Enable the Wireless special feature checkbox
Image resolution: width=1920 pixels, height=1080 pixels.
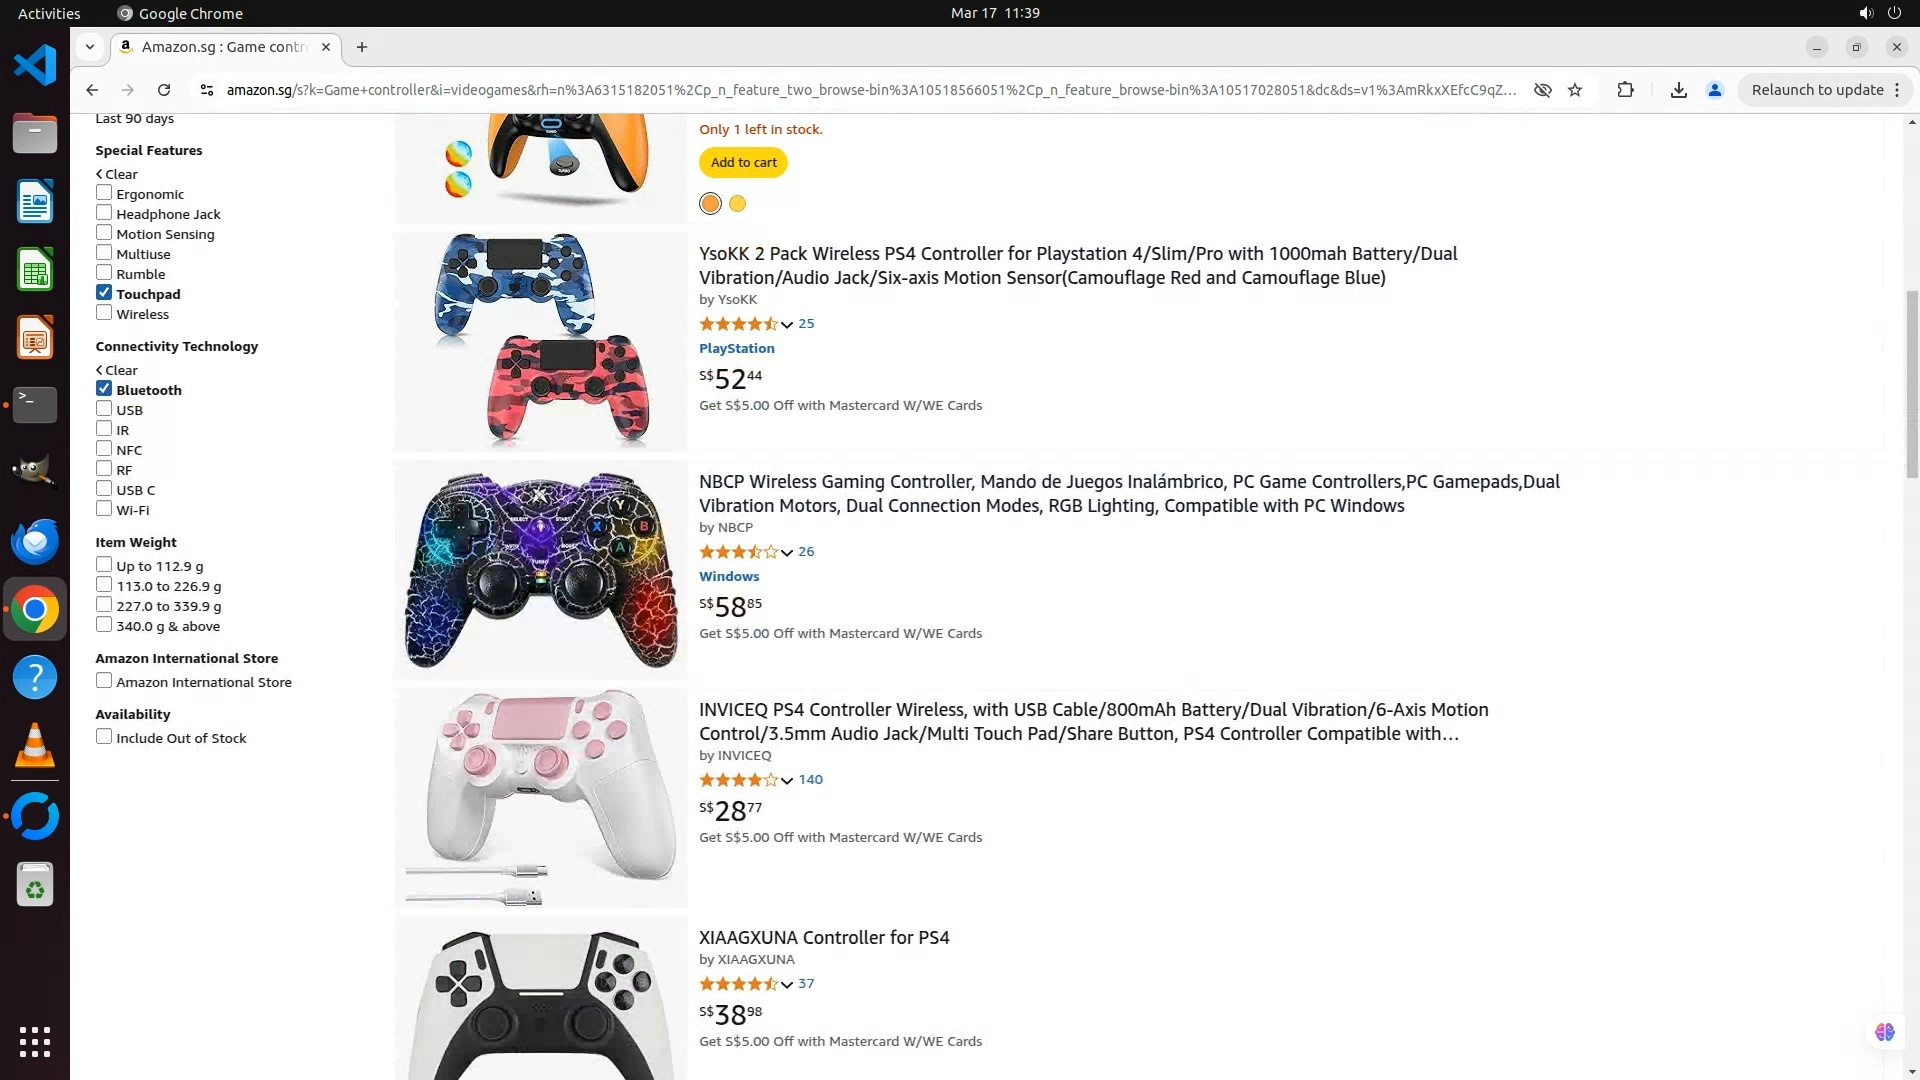coord(104,313)
